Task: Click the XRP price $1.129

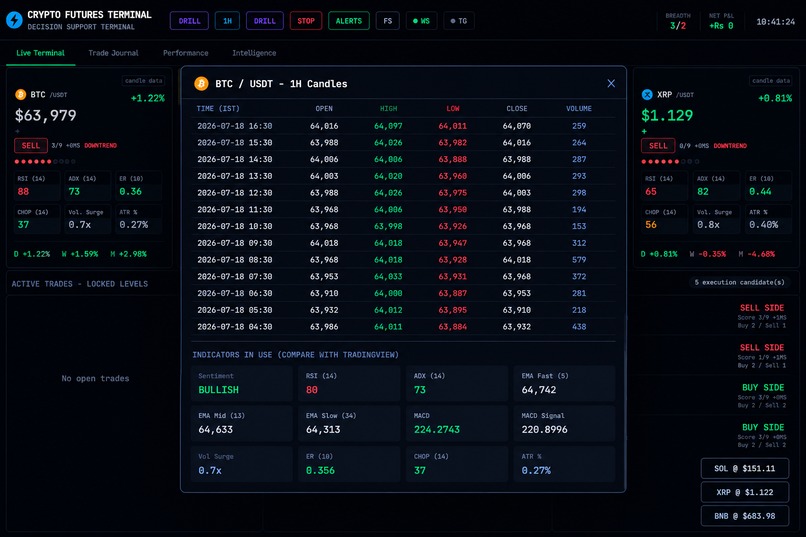Action: [667, 115]
